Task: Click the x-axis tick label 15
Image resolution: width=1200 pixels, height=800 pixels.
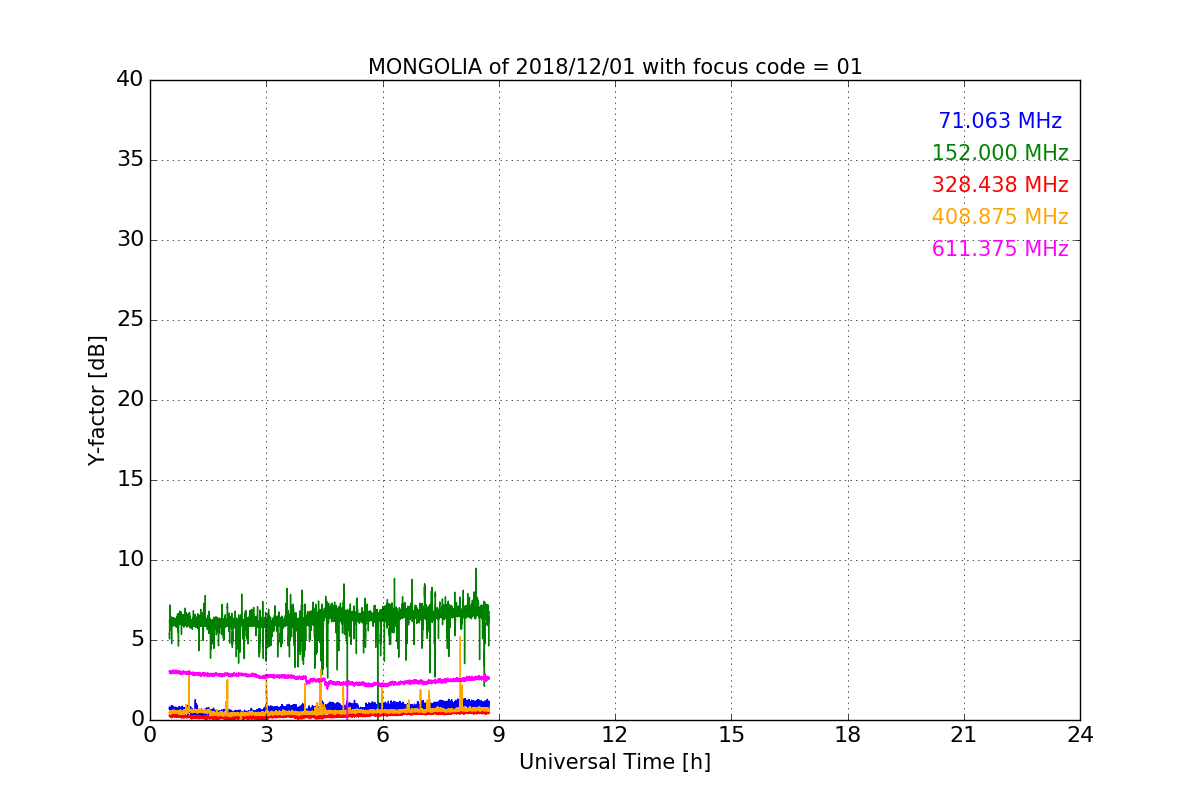Action: click(x=731, y=735)
